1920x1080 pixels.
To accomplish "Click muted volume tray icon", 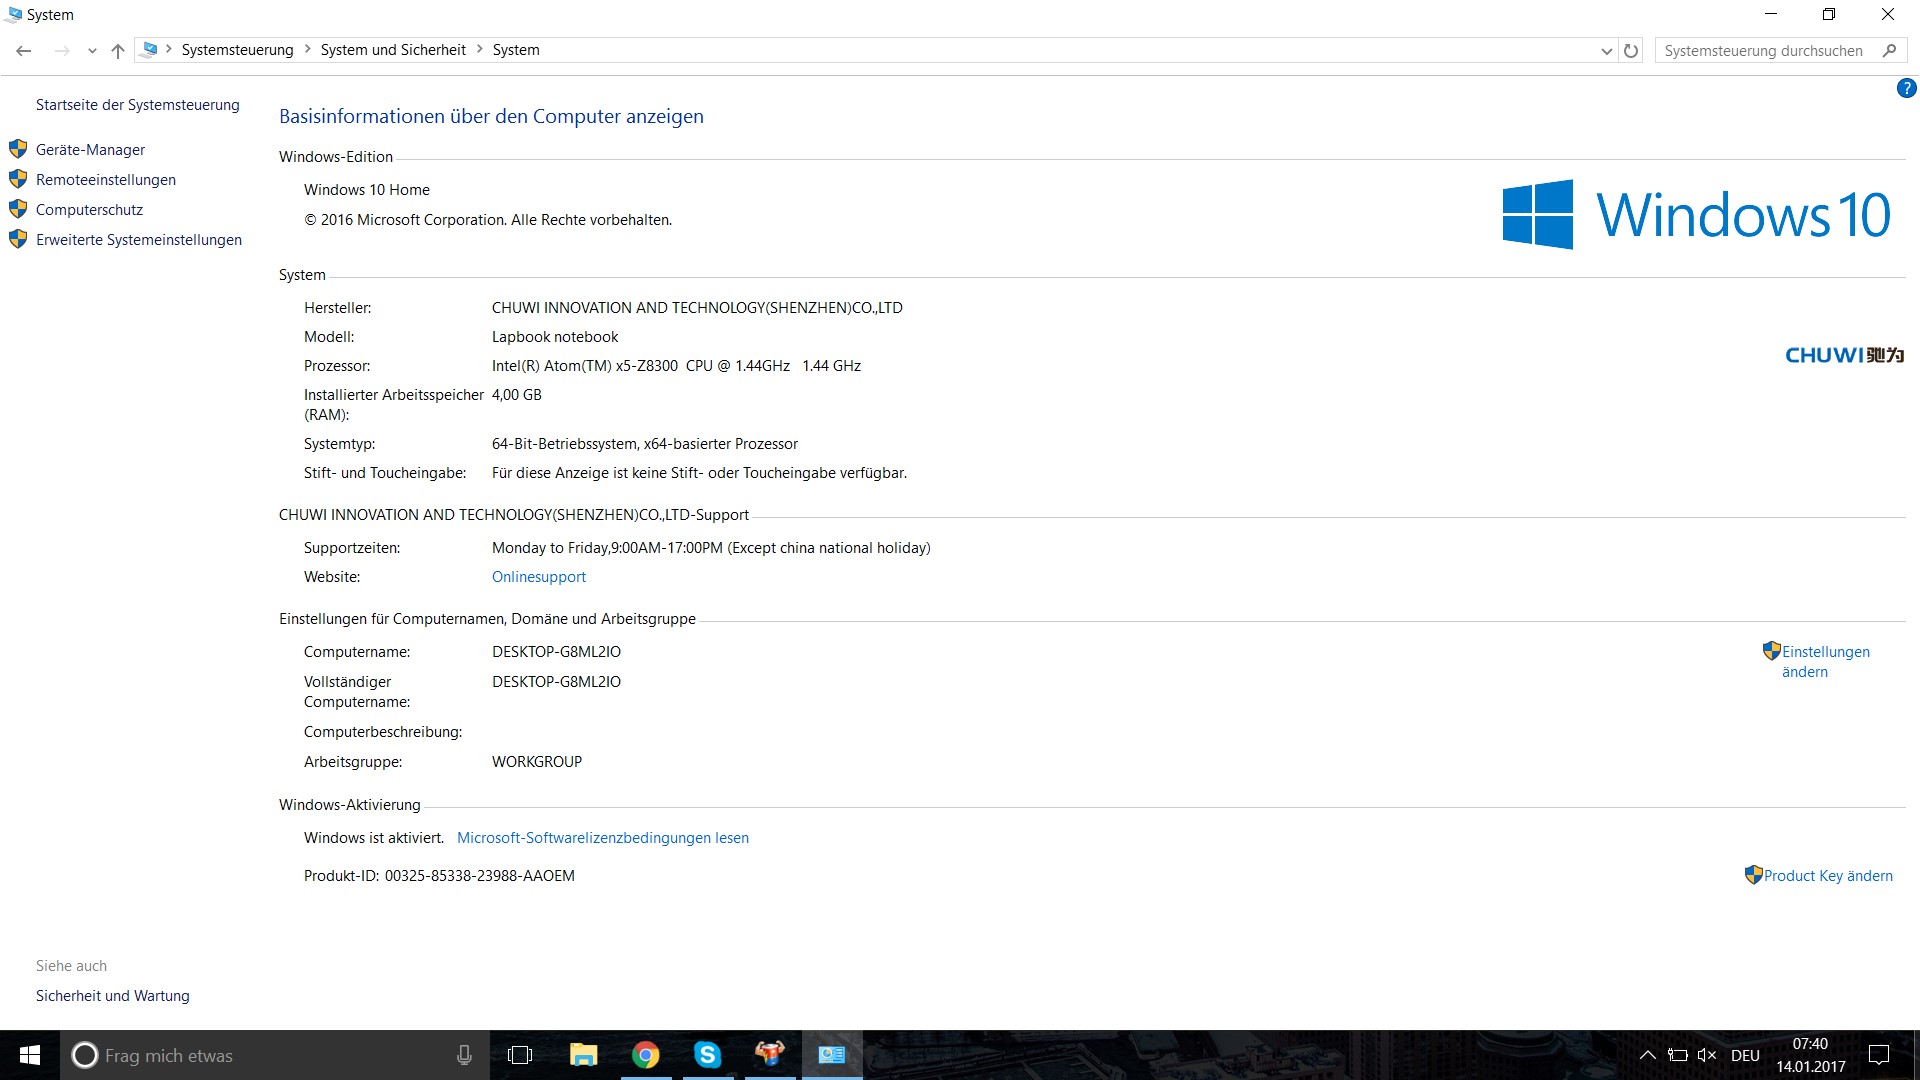I will pyautogui.click(x=1707, y=1055).
